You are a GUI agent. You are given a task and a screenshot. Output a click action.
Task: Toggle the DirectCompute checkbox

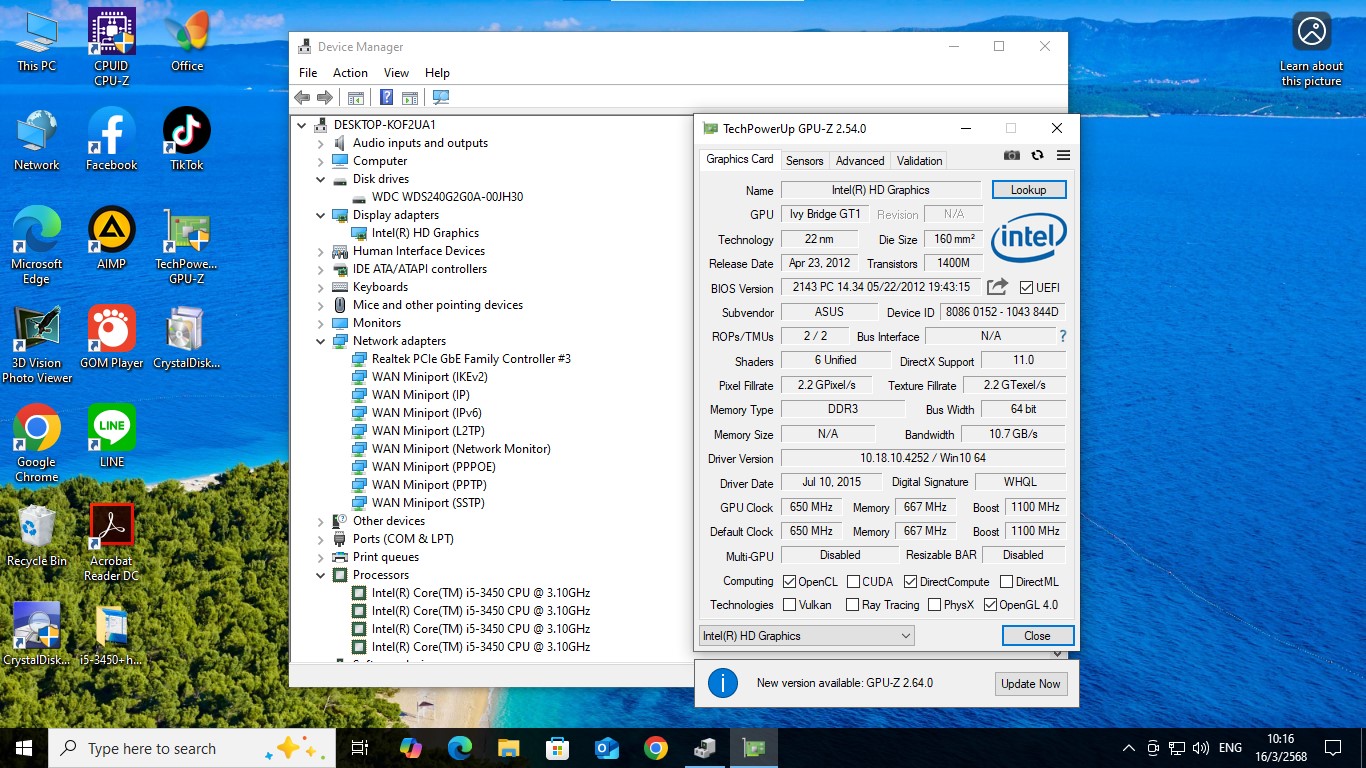click(910, 582)
